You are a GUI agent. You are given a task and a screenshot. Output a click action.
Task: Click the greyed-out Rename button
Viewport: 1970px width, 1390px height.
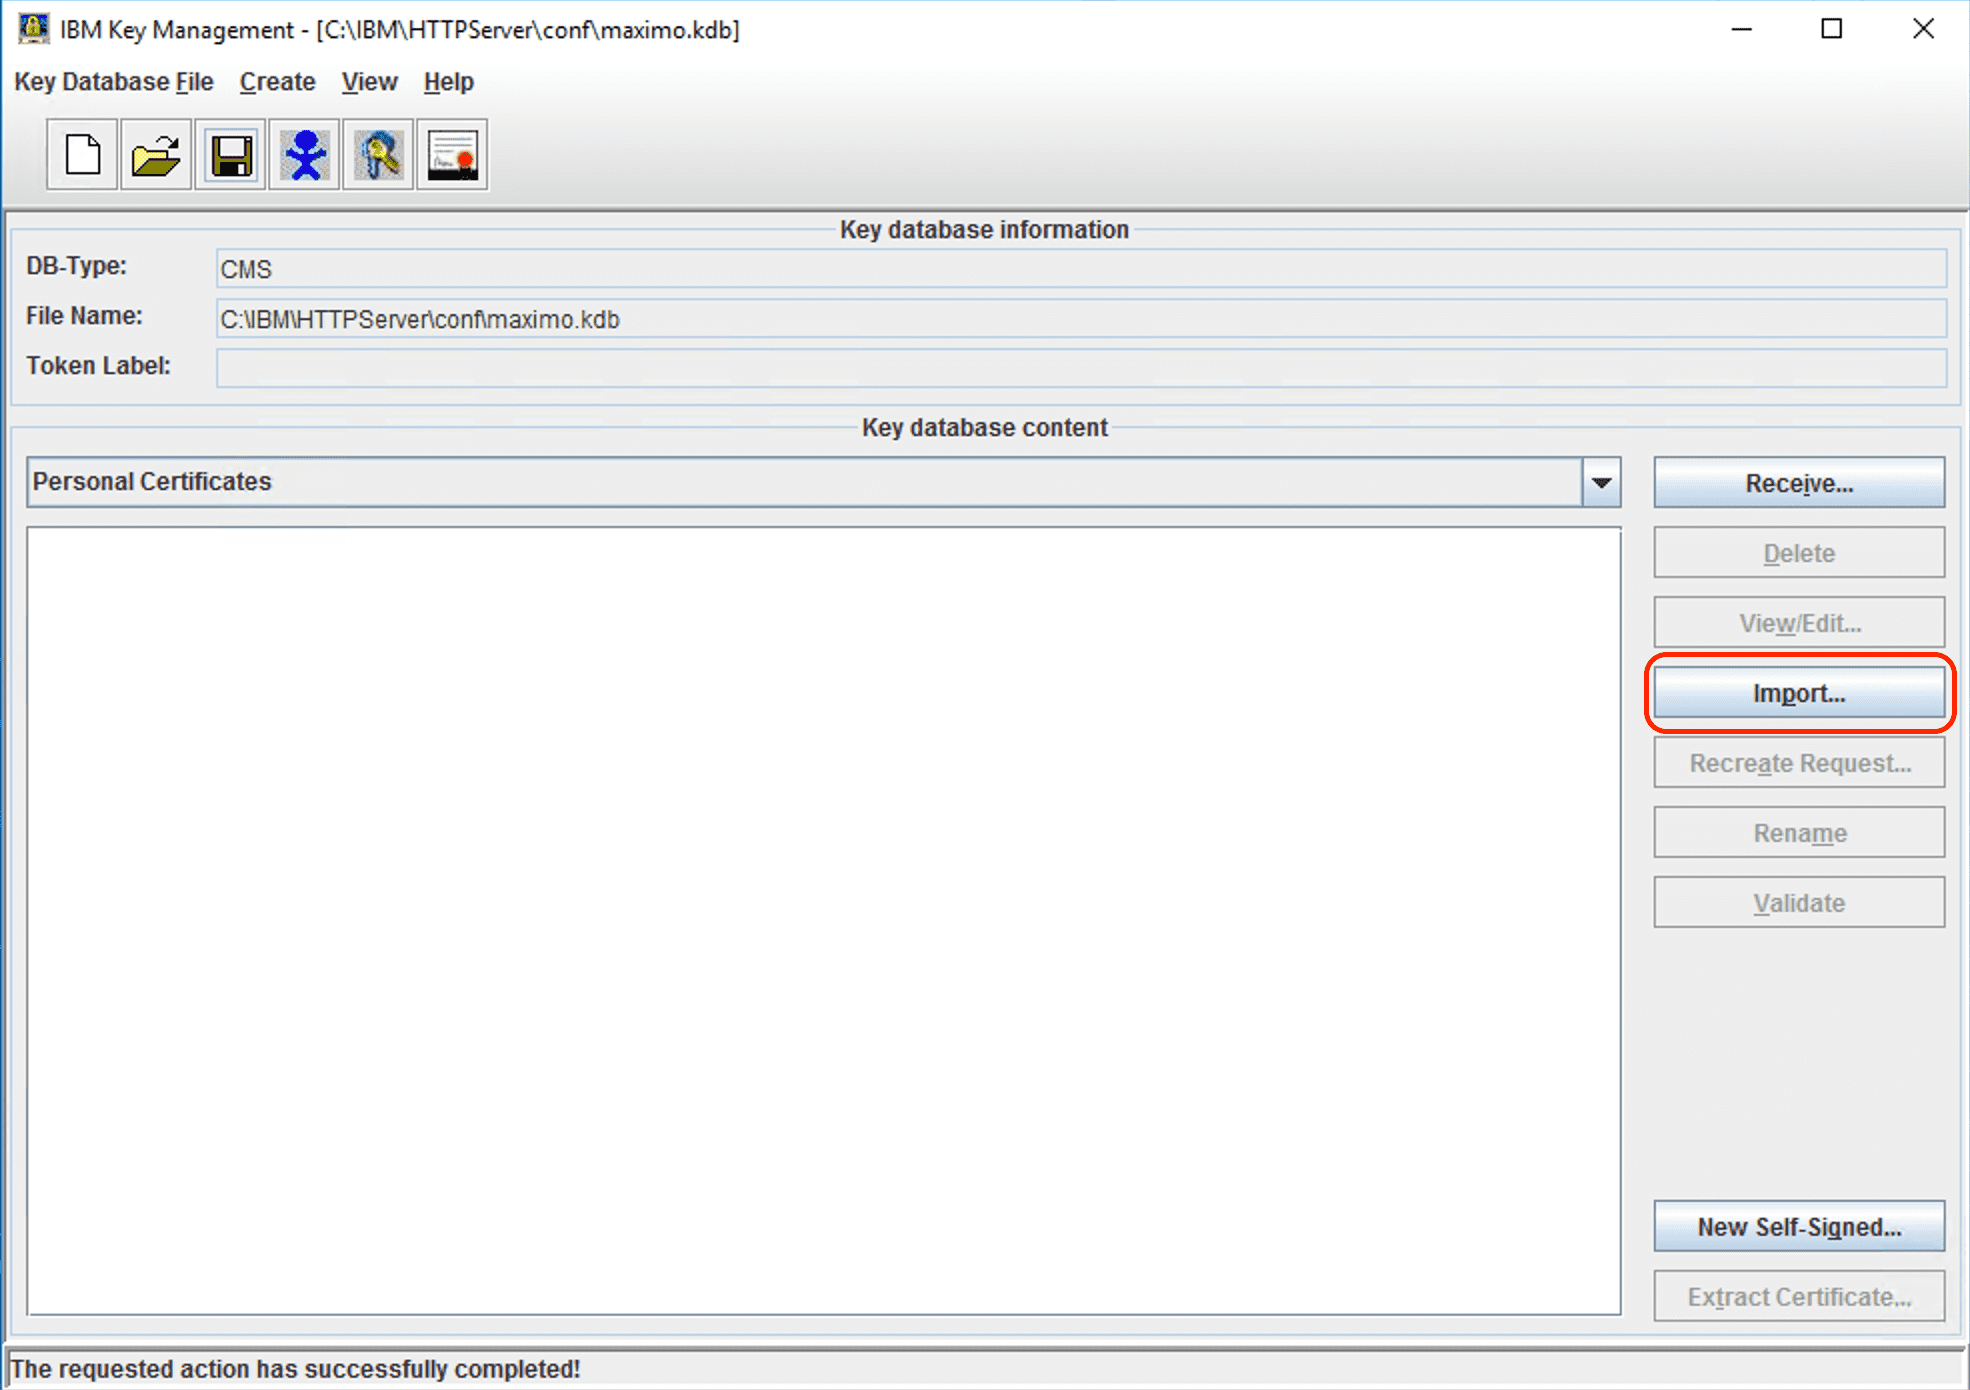pyautogui.click(x=1799, y=833)
